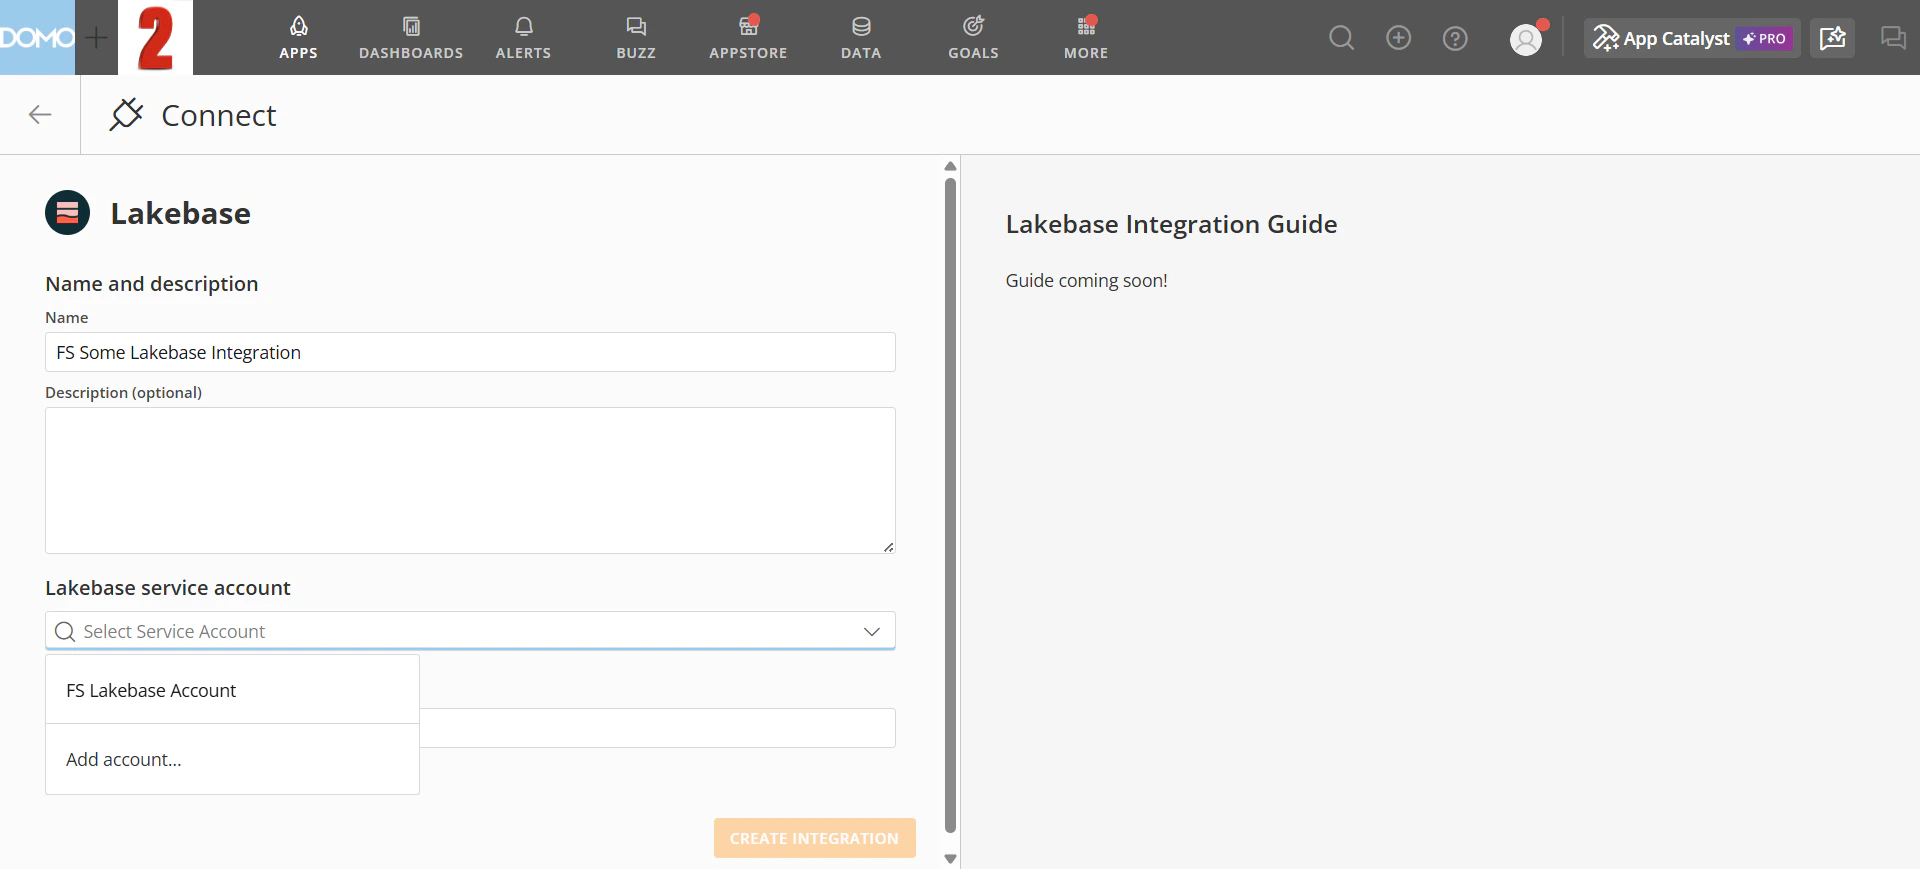Open the Appstore menu item

pyautogui.click(x=748, y=38)
